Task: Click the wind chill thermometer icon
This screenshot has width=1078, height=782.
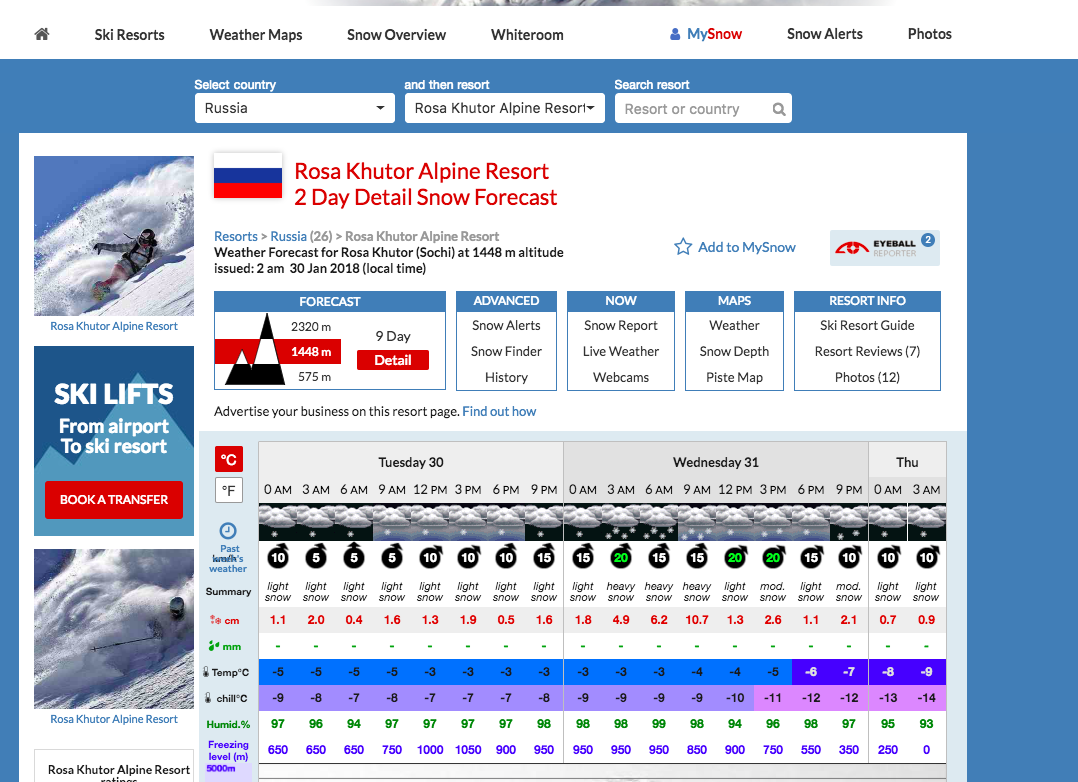Action: 208,698
